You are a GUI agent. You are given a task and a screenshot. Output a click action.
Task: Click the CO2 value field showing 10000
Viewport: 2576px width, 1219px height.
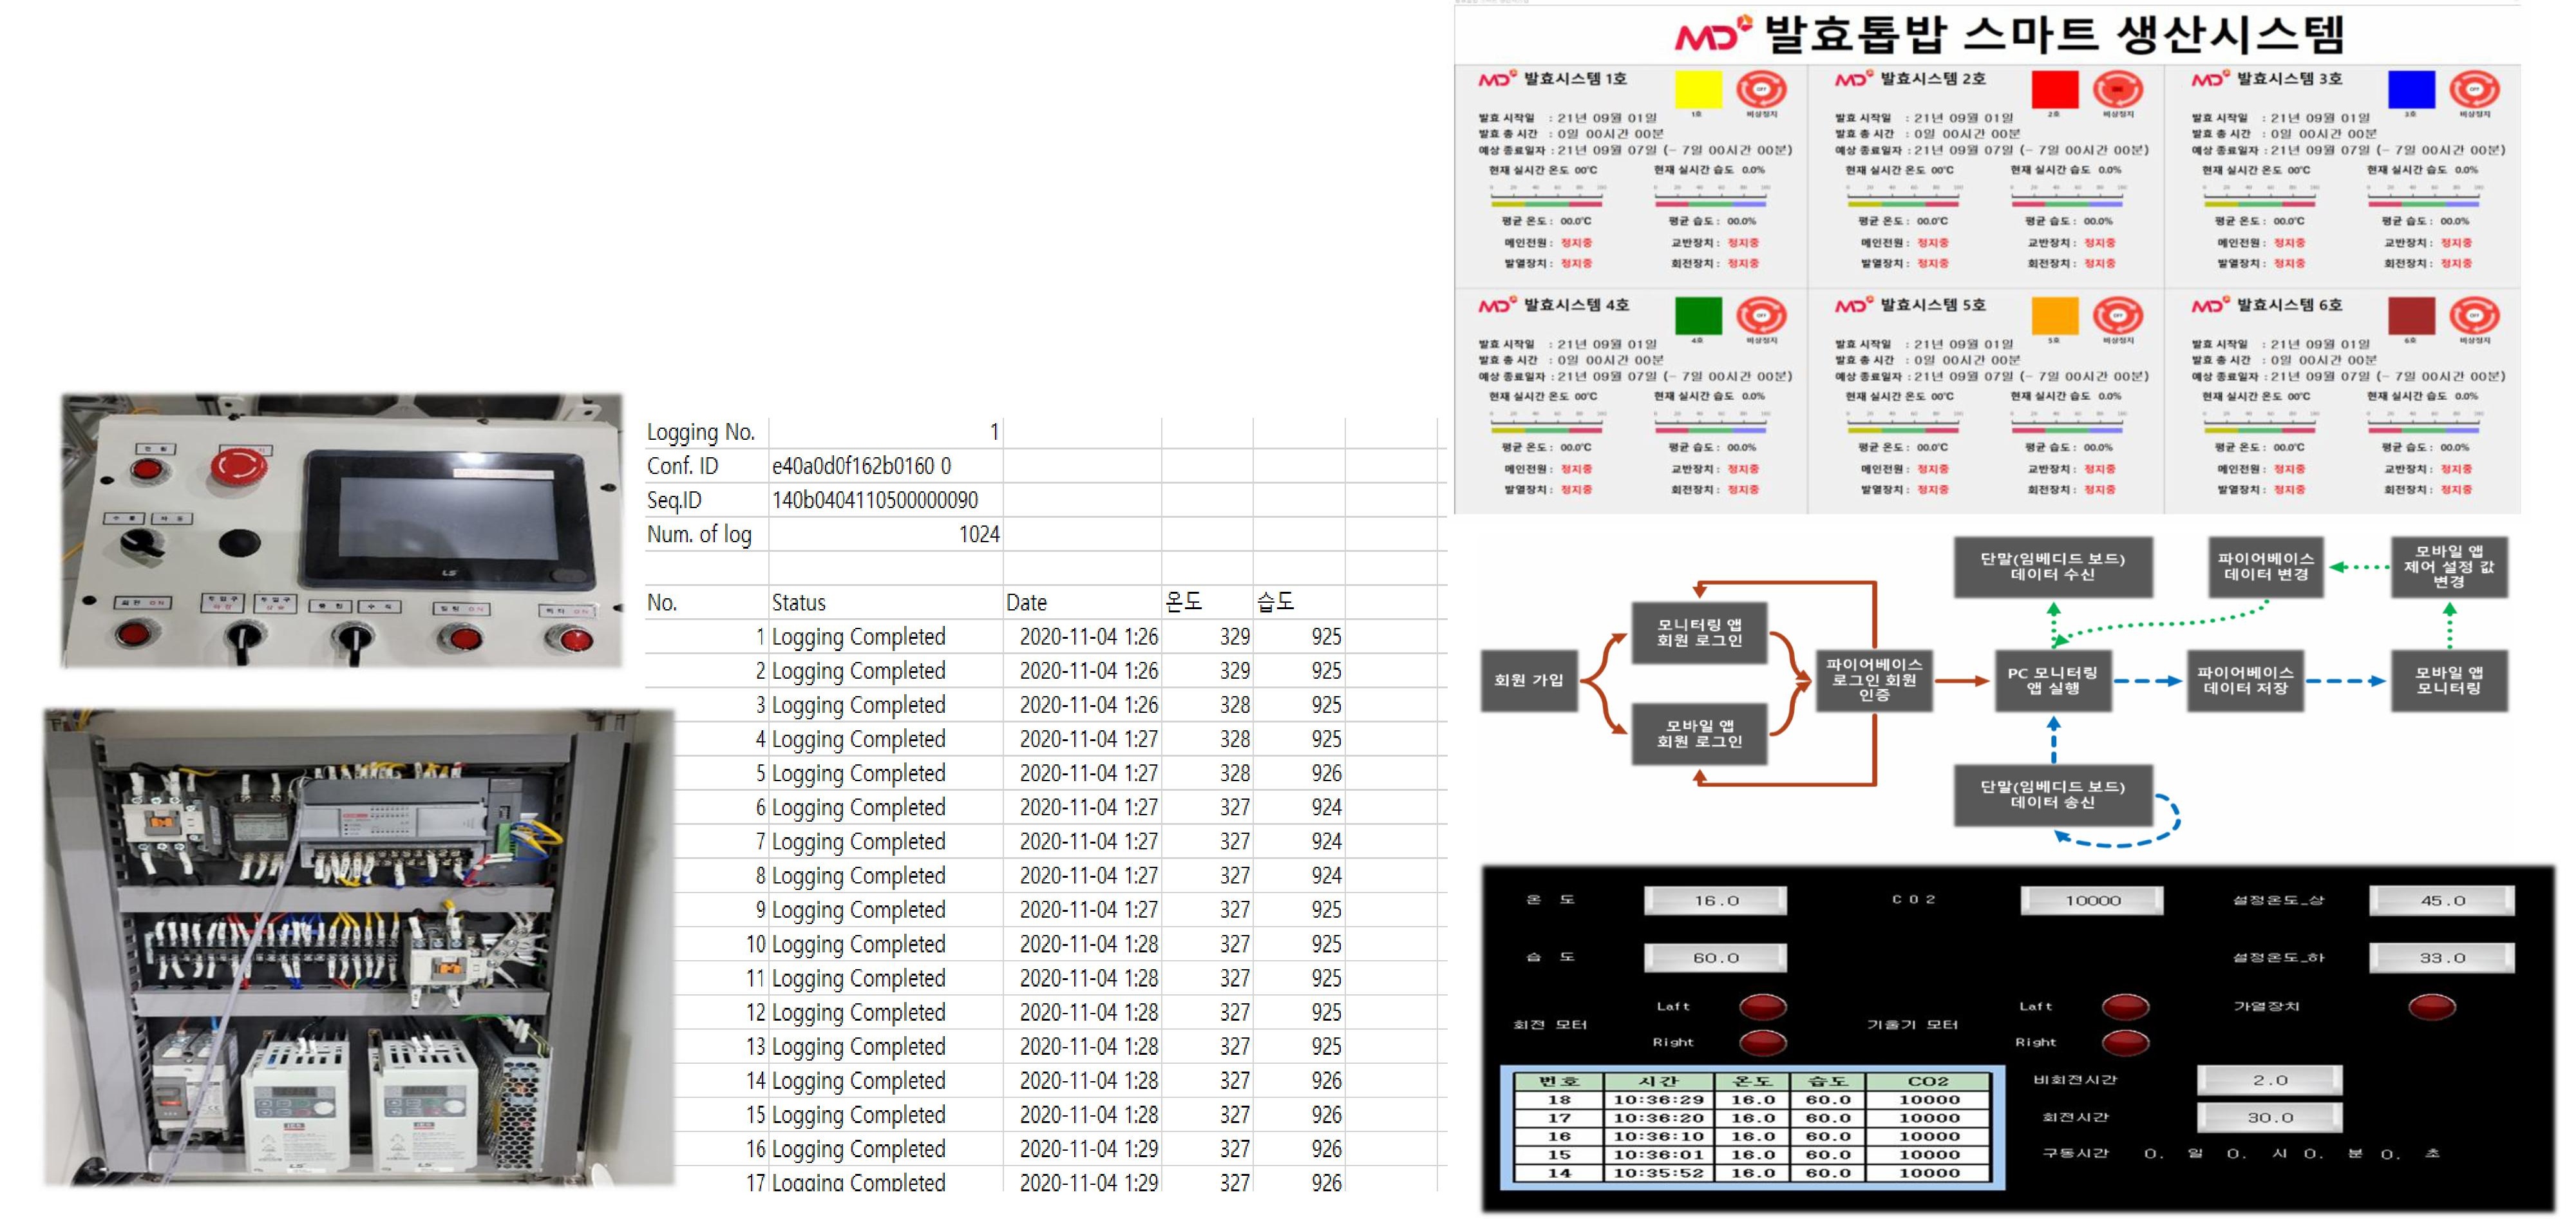coord(2092,900)
